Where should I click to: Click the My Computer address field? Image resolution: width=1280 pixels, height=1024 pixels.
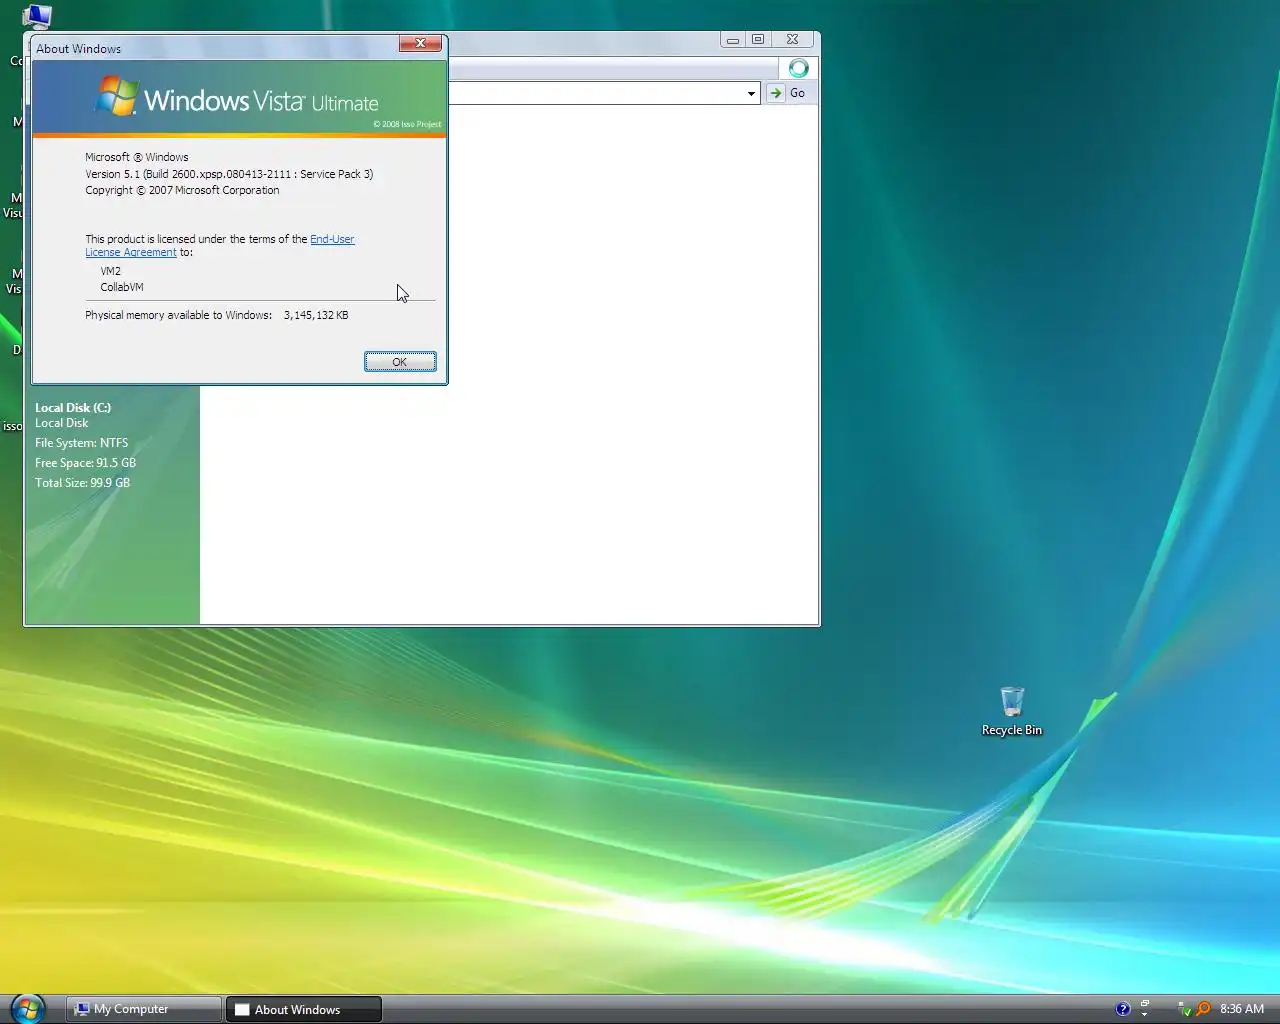click(x=604, y=93)
